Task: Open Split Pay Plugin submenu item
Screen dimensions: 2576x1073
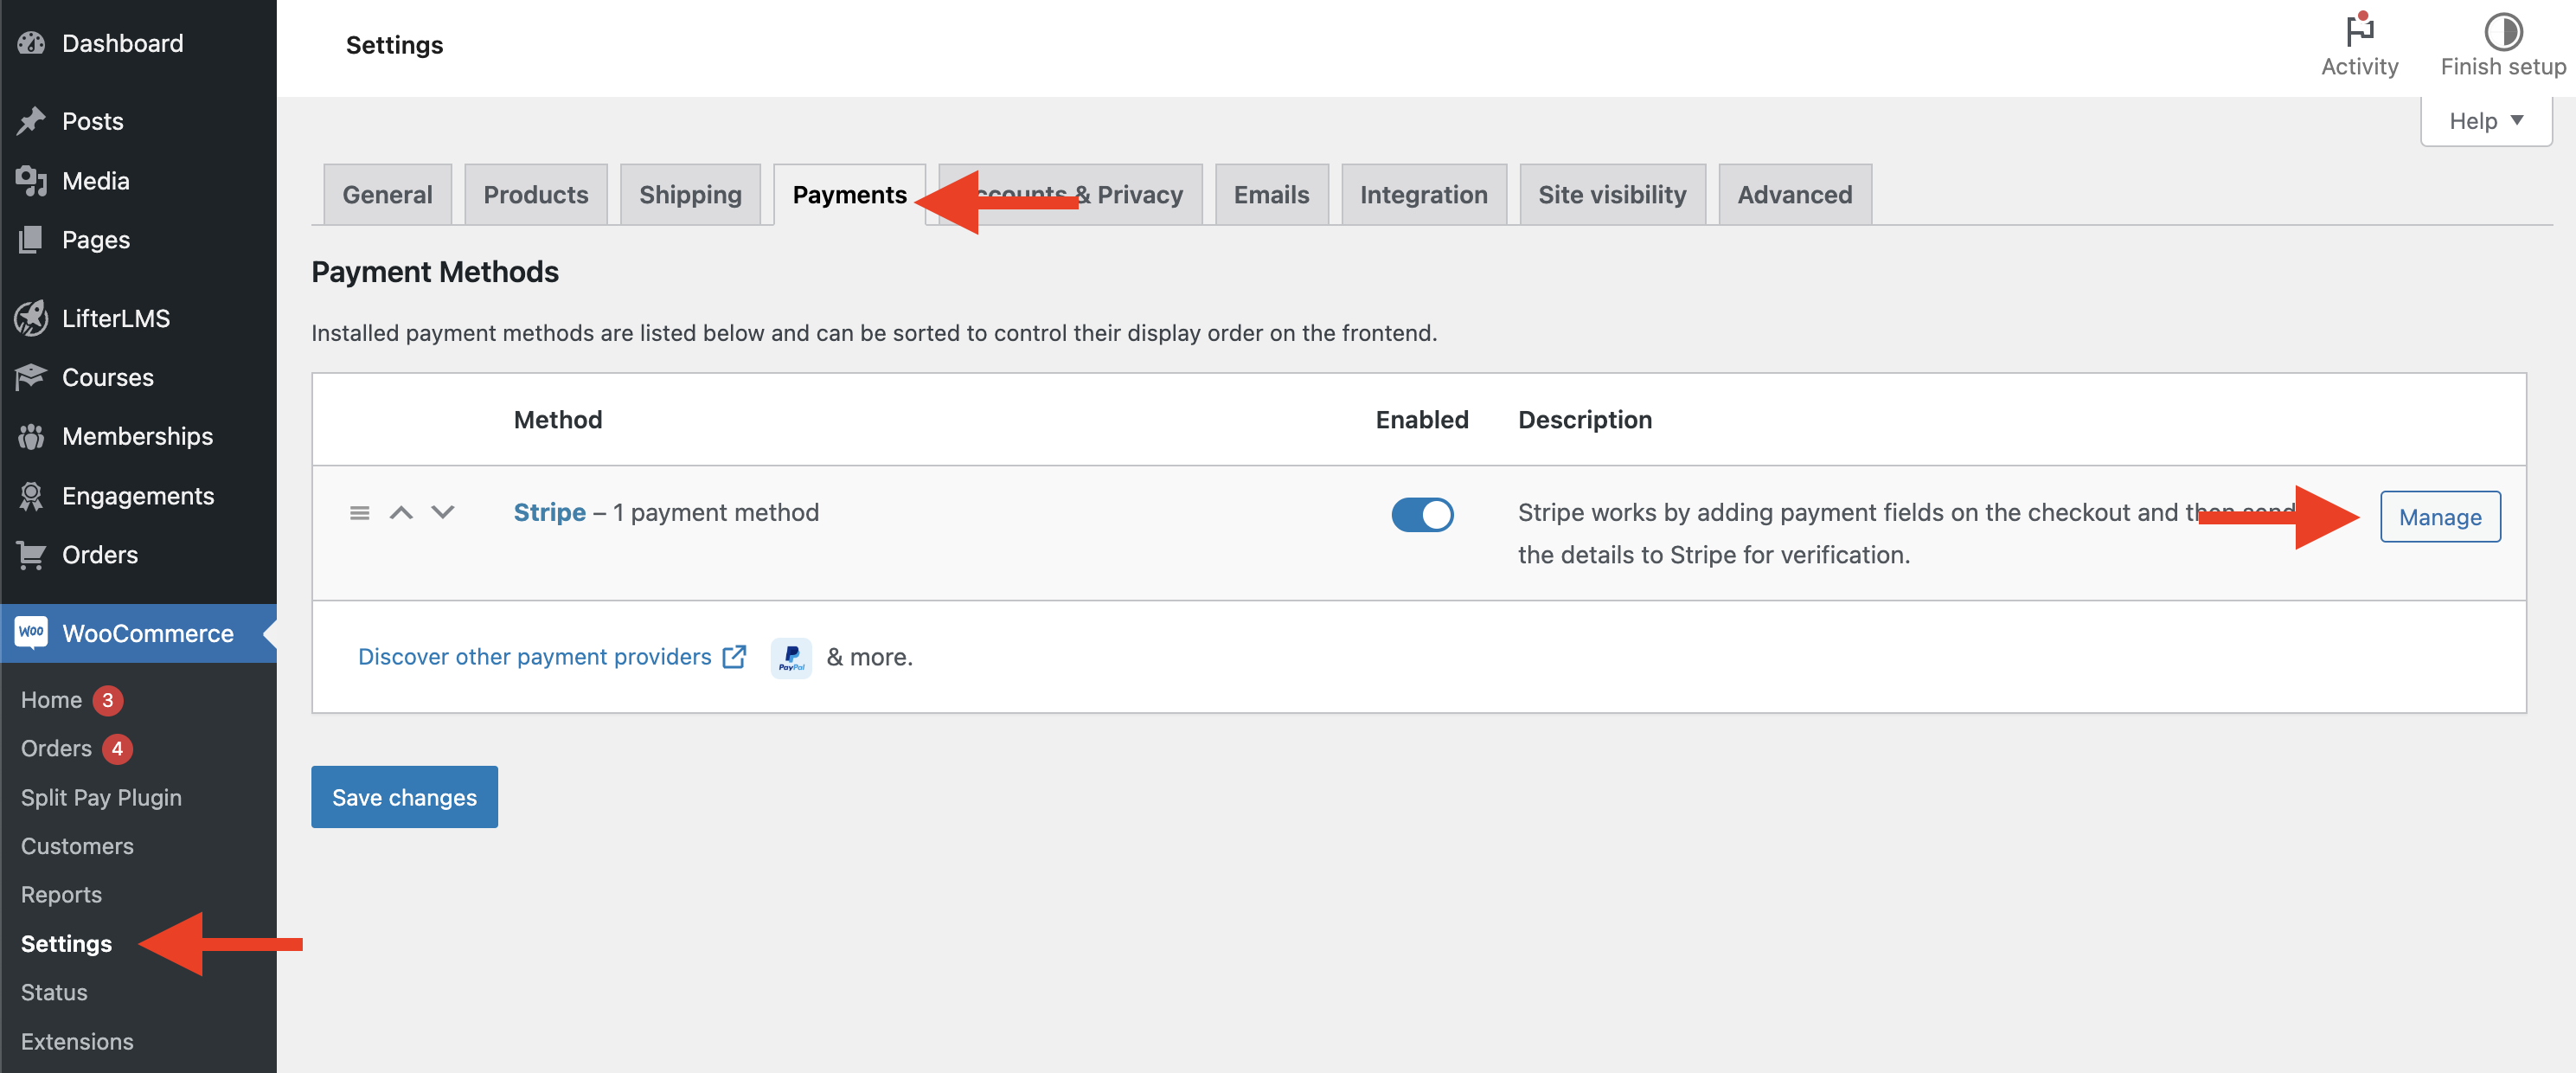Action: 101,798
